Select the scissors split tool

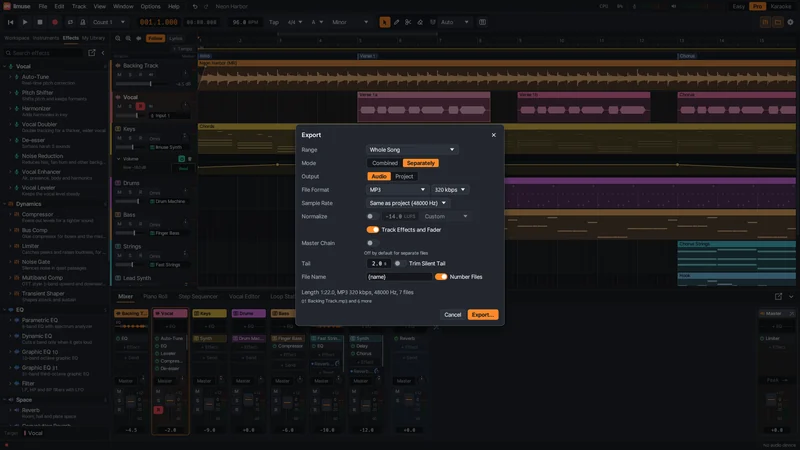coord(408,22)
